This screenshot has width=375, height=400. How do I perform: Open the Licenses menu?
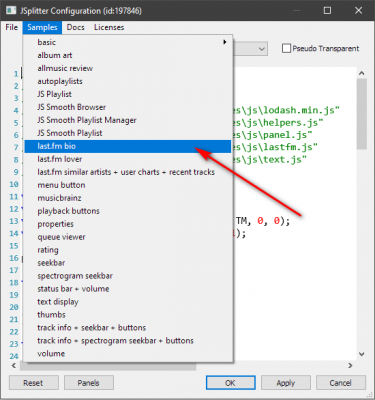109,27
